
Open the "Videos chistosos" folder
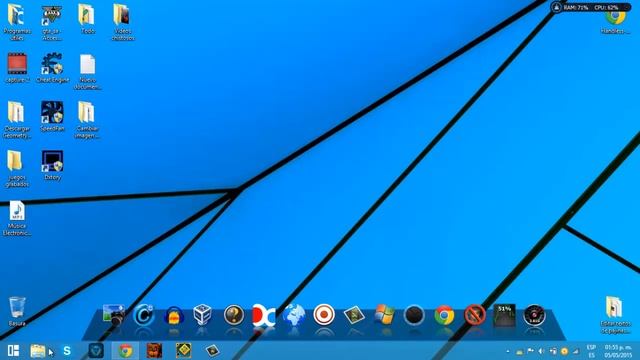pyautogui.click(x=122, y=22)
